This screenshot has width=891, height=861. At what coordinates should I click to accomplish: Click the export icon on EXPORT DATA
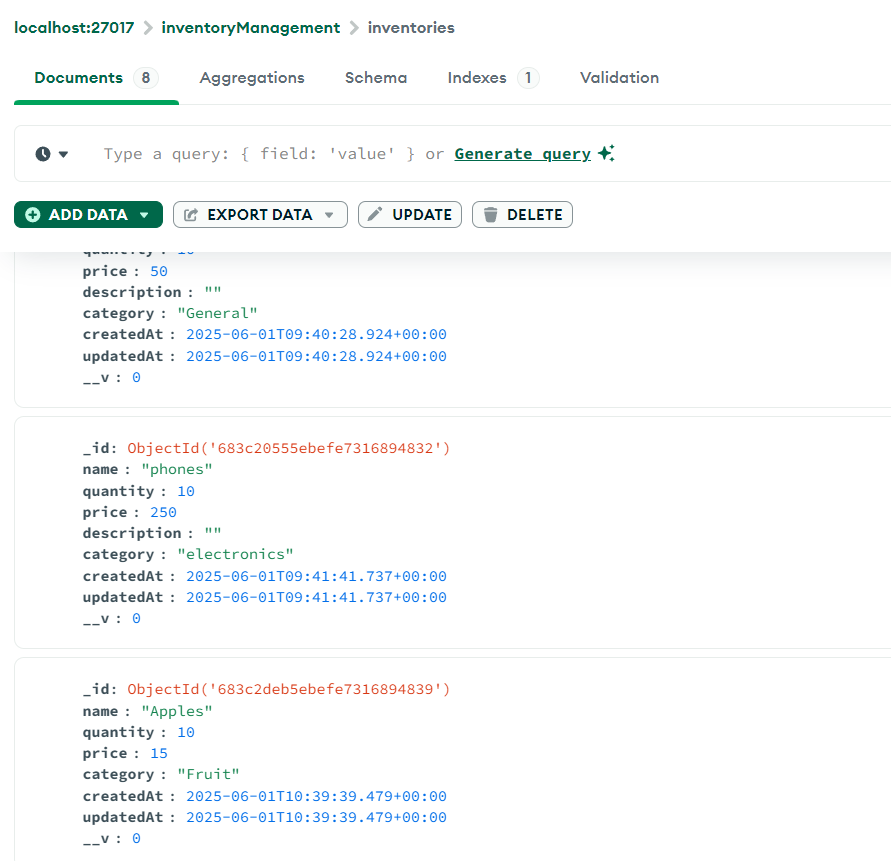click(191, 215)
